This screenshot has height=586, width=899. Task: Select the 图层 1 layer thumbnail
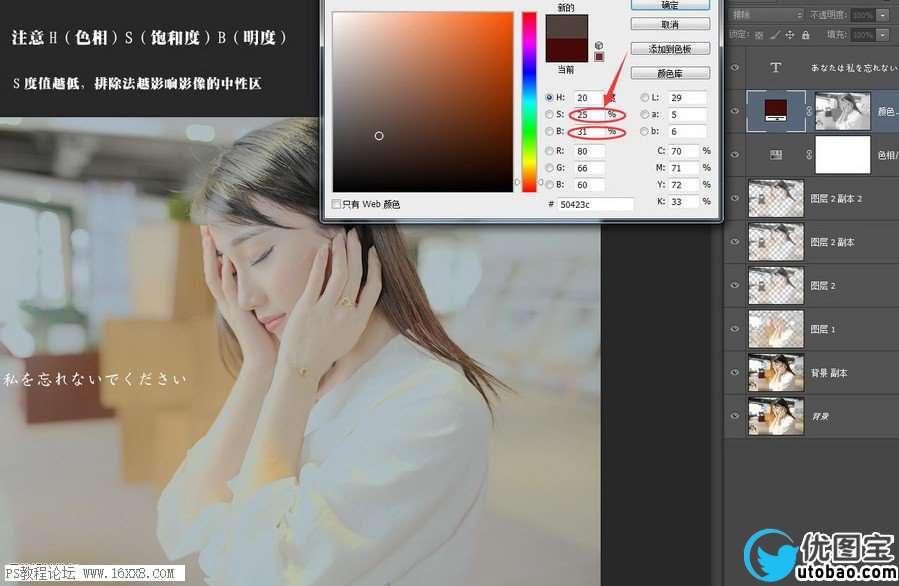tap(776, 329)
